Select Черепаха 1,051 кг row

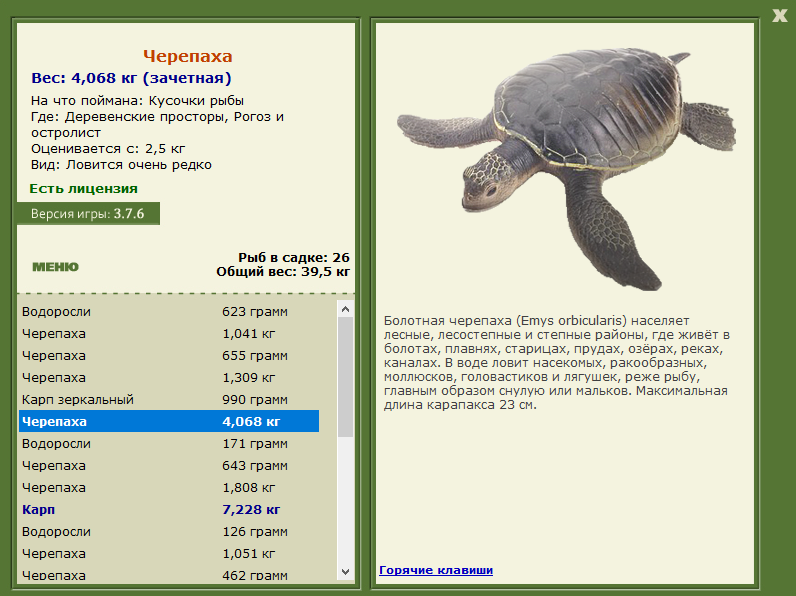click(x=169, y=553)
